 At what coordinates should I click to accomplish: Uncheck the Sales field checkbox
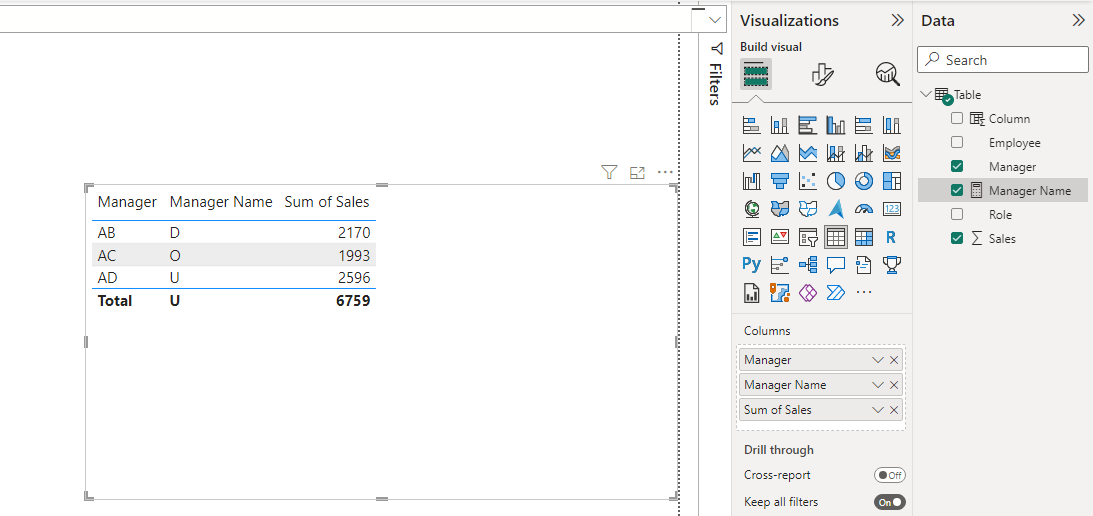pyautogui.click(x=957, y=238)
